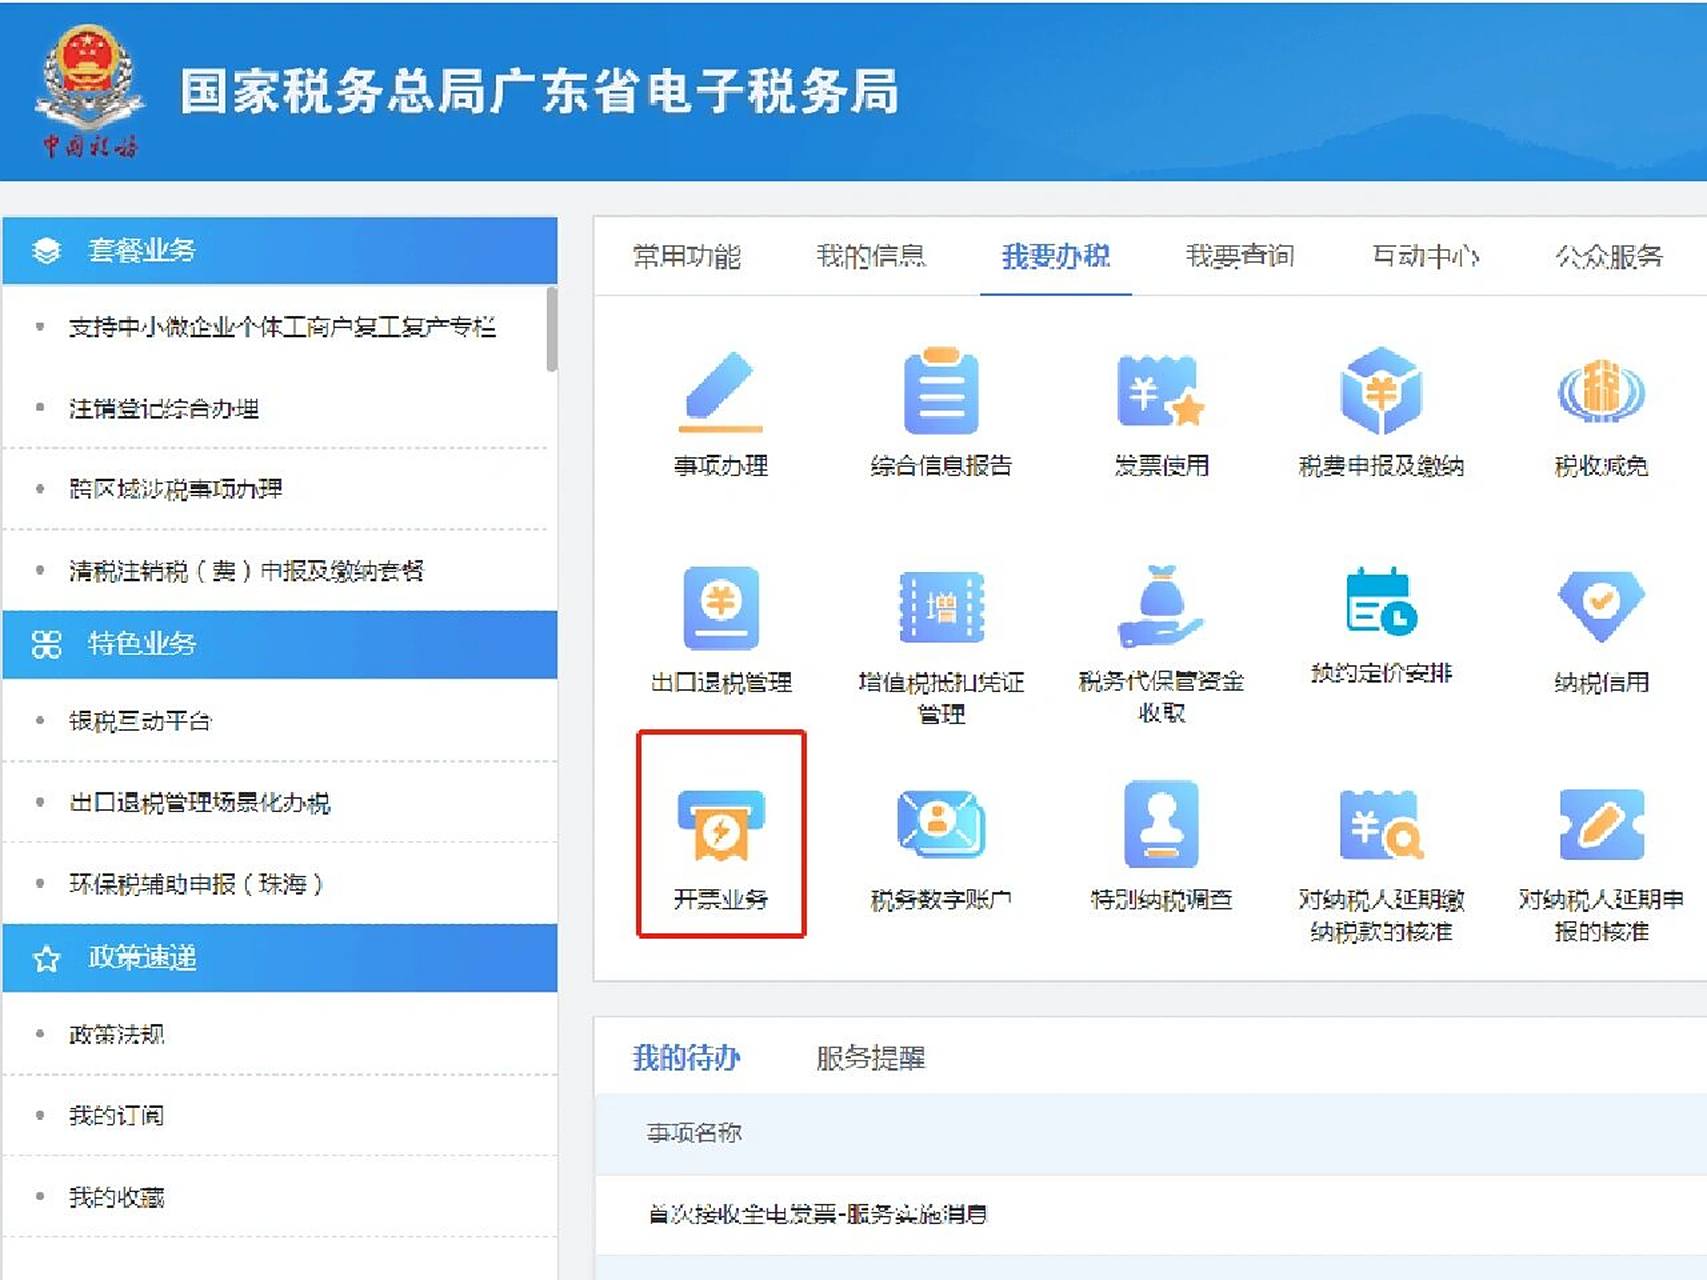
Task: Open the 首次接收全电发票-服务实施消息 item
Action: click(818, 1215)
